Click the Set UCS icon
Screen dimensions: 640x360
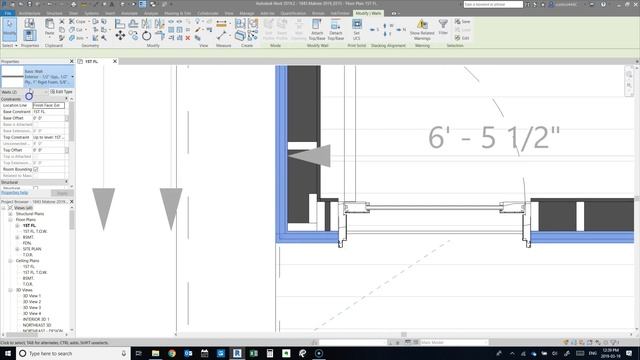[x=357, y=29]
